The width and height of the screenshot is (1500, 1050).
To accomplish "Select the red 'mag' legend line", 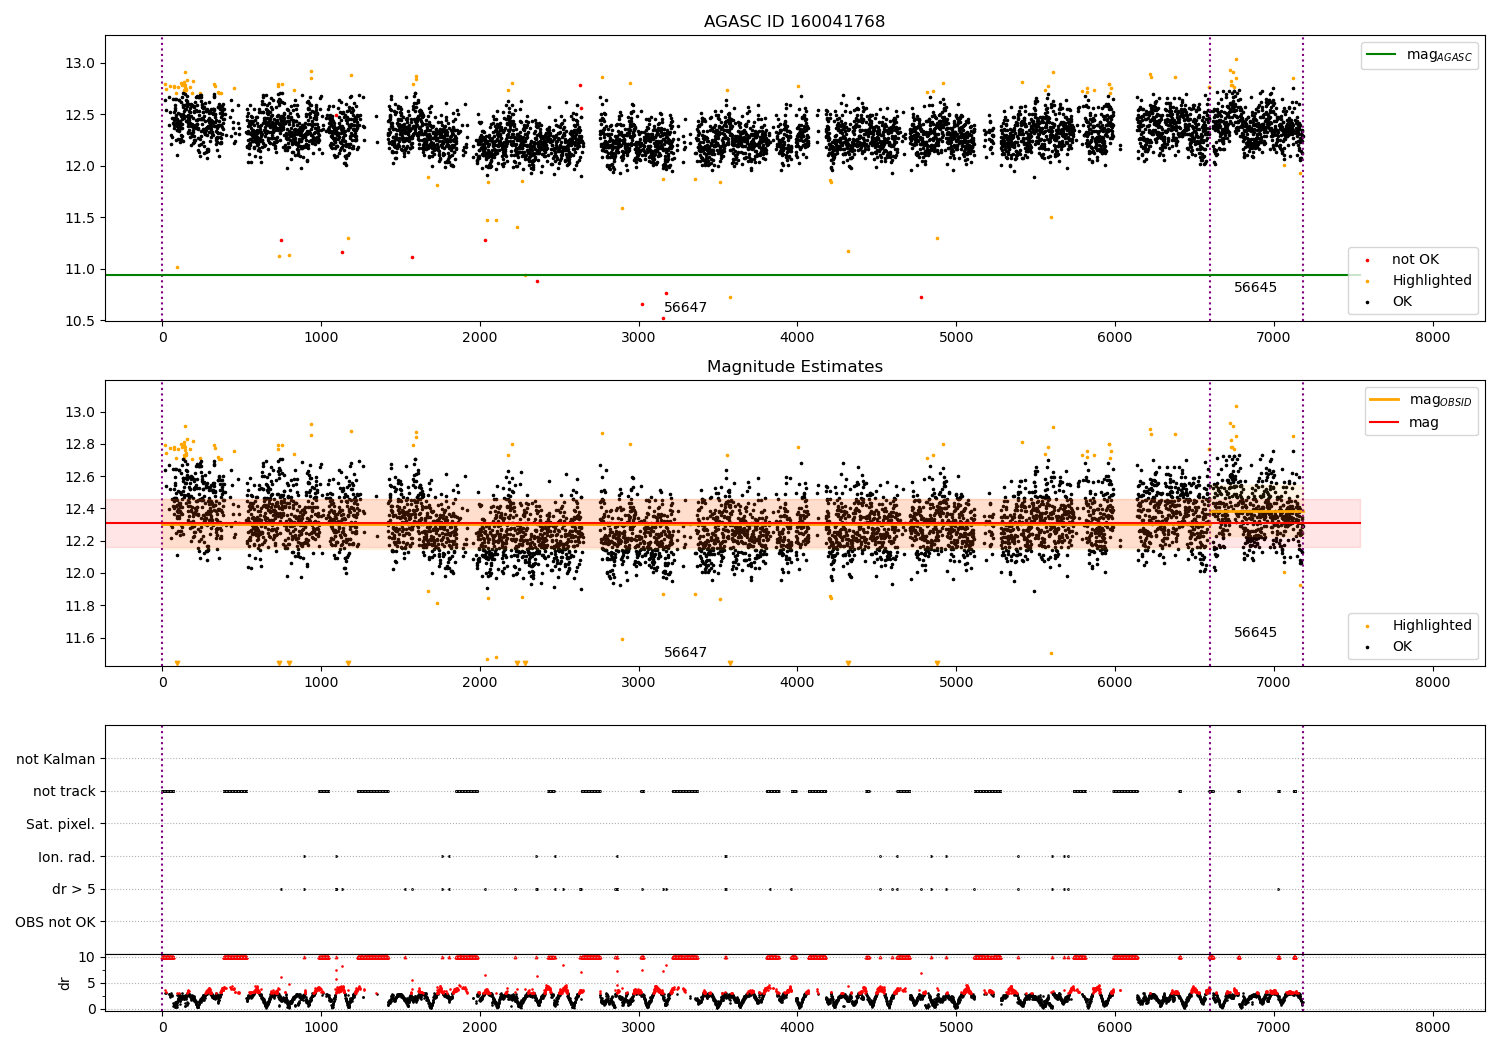I will [x=1384, y=422].
